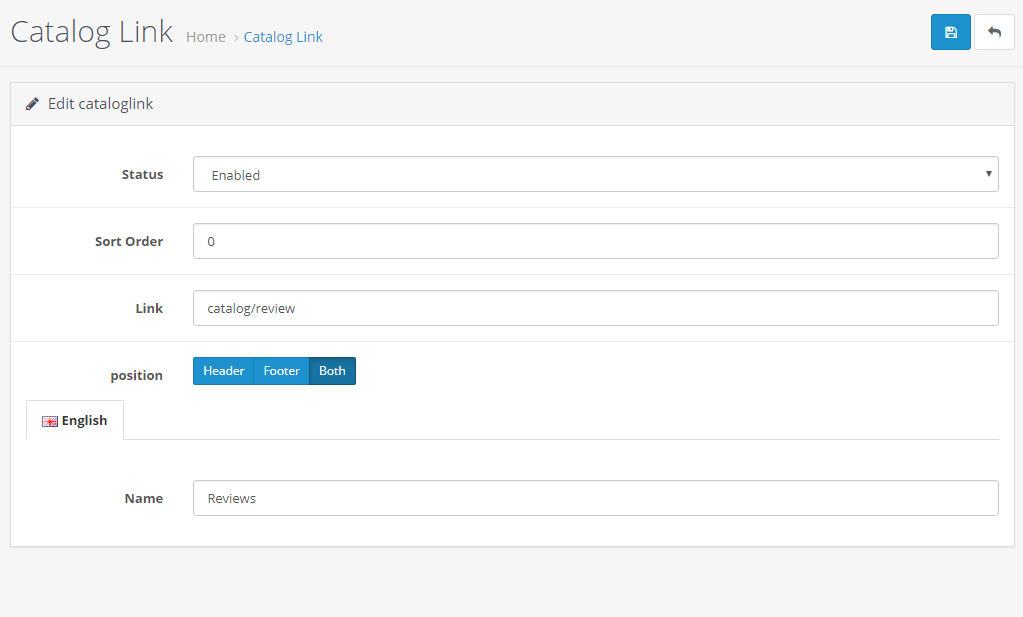Select Header position option
The height and width of the screenshot is (617, 1023).
223,371
